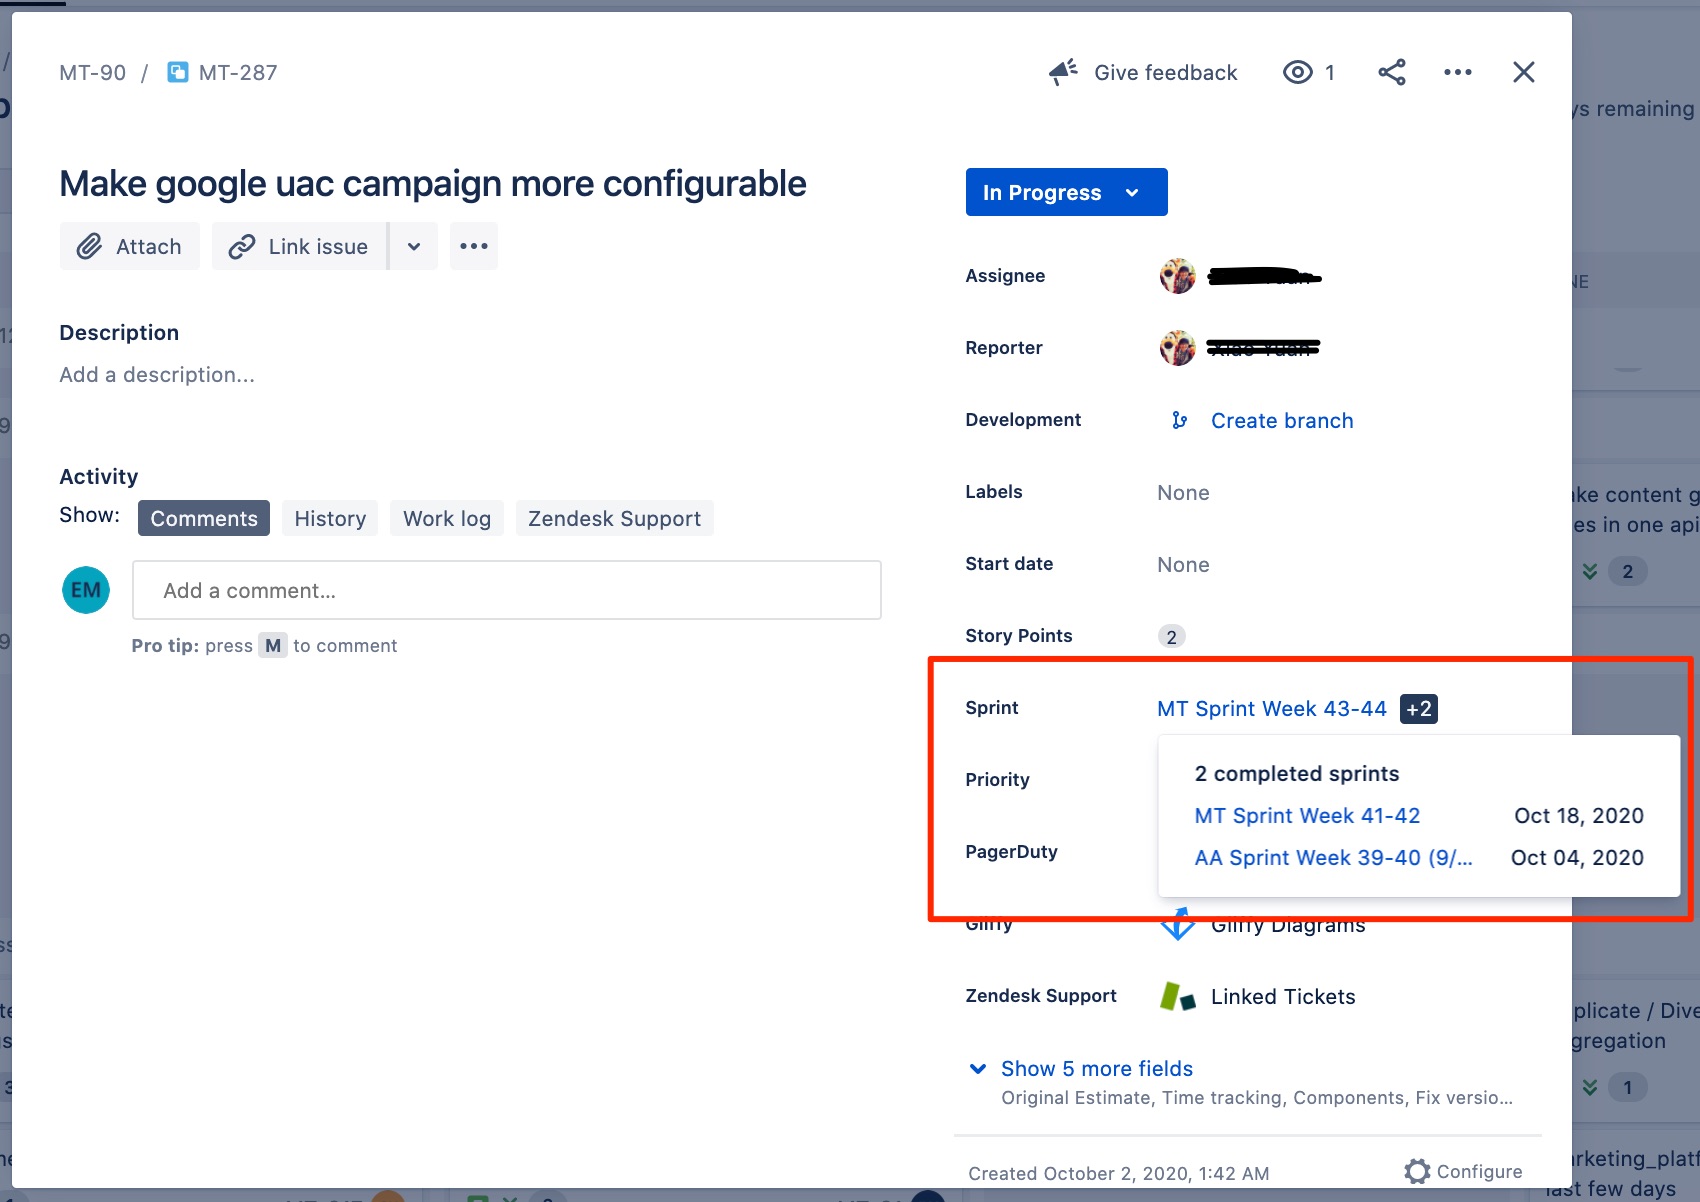Click the Add a comment field
1700x1202 pixels.
(x=507, y=590)
